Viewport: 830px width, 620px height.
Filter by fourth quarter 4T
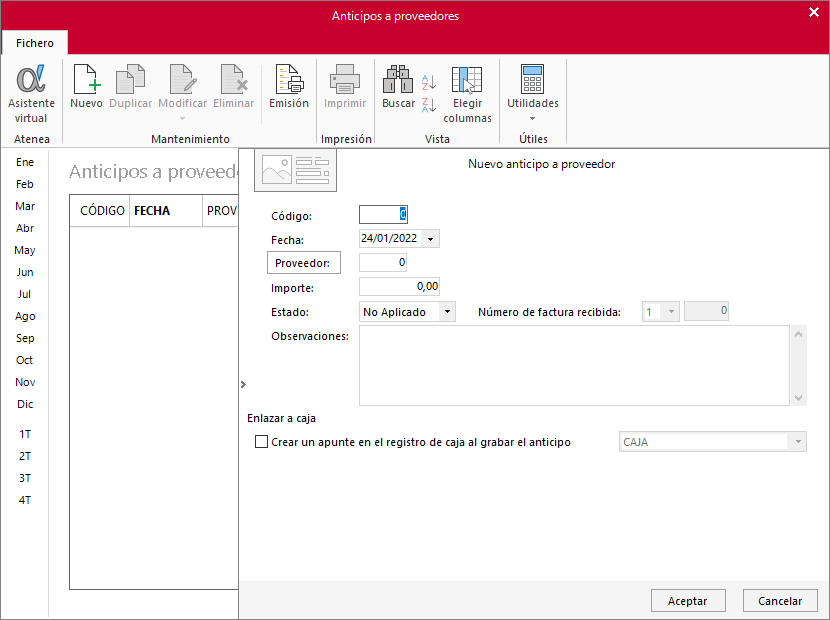(25, 500)
